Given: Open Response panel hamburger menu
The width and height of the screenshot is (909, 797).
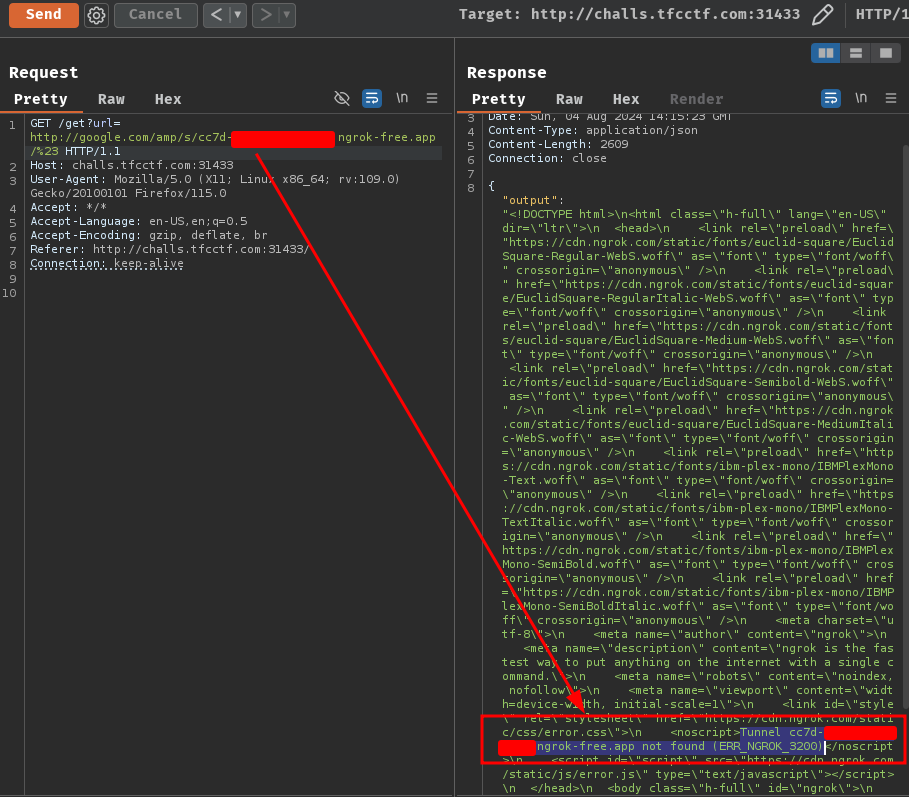Looking at the screenshot, I should [x=891, y=98].
